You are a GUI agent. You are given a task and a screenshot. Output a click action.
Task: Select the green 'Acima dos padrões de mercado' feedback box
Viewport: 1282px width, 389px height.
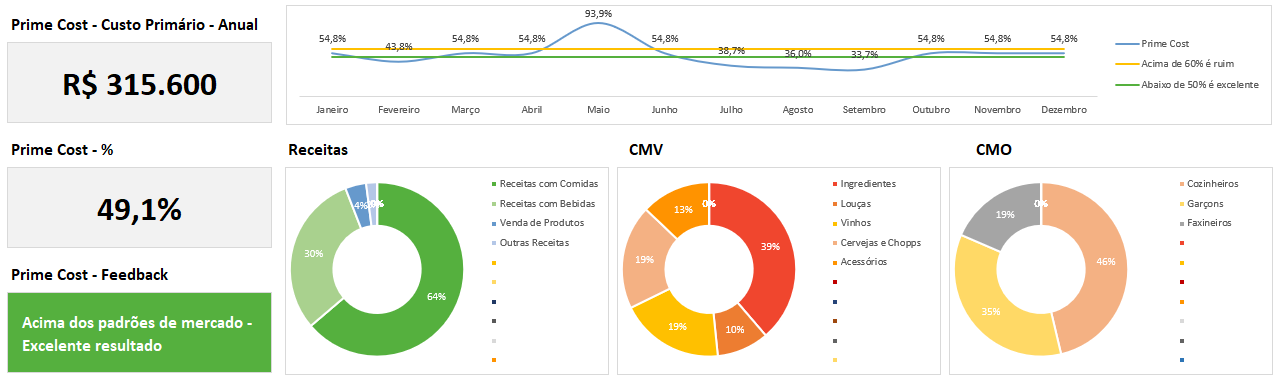[x=139, y=332]
